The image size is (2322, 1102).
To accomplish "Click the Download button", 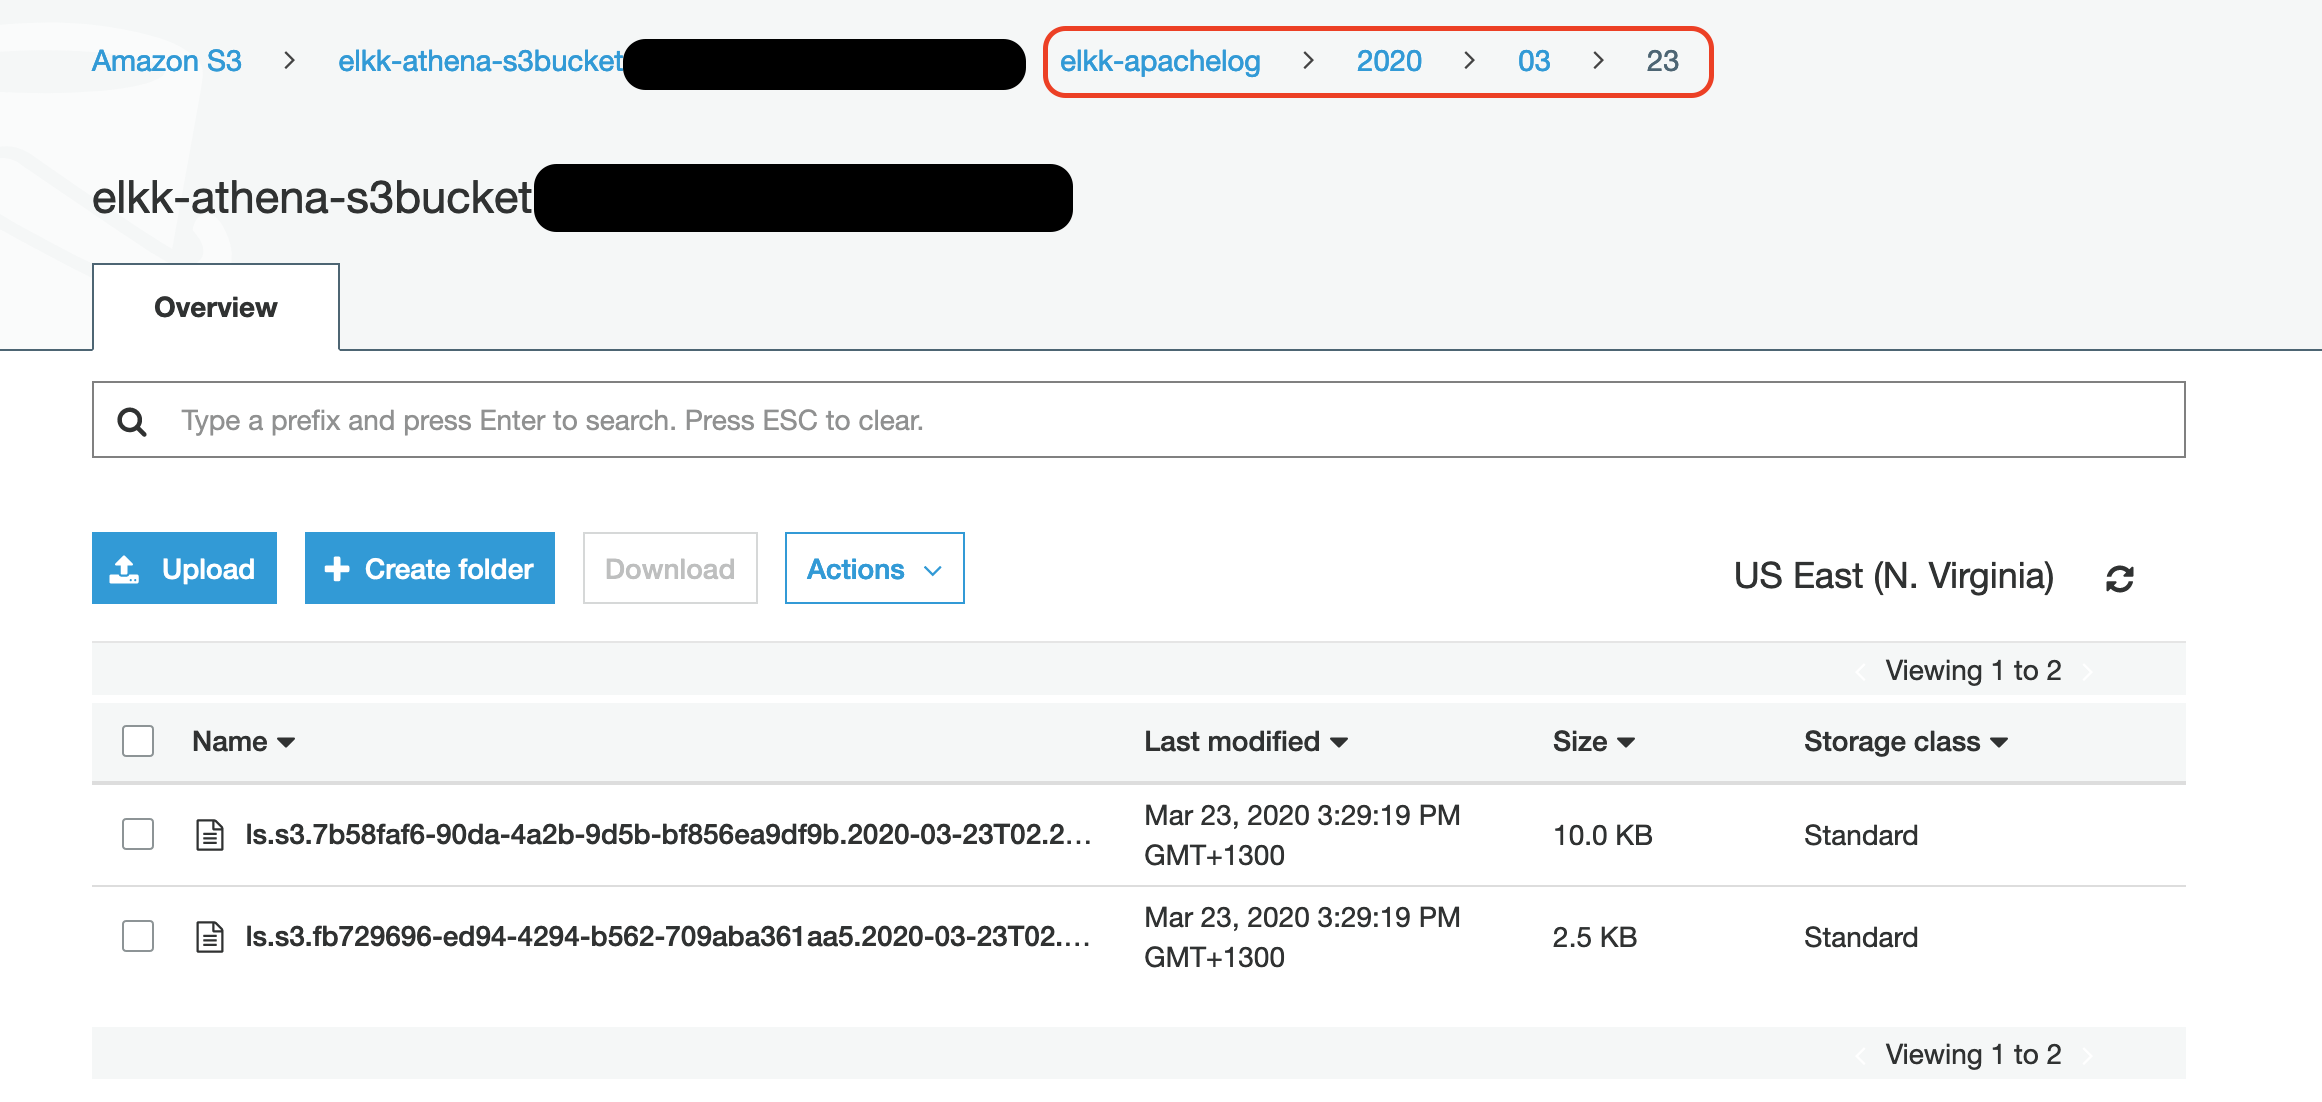I will [670, 568].
